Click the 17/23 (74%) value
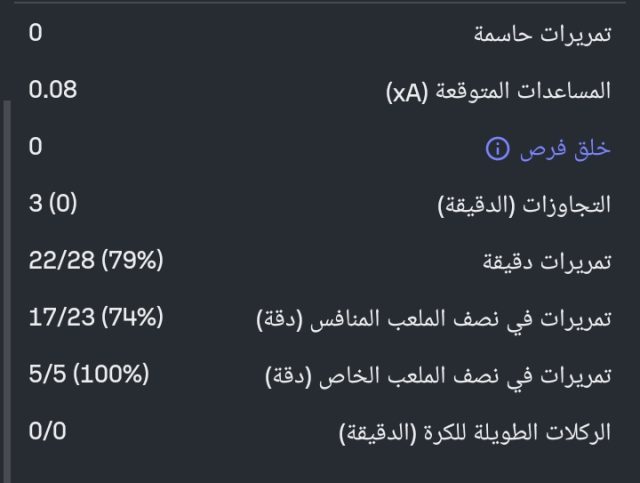Image resolution: width=640 pixels, height=483 pixels. pyautogui.click(x=96, y=318)
